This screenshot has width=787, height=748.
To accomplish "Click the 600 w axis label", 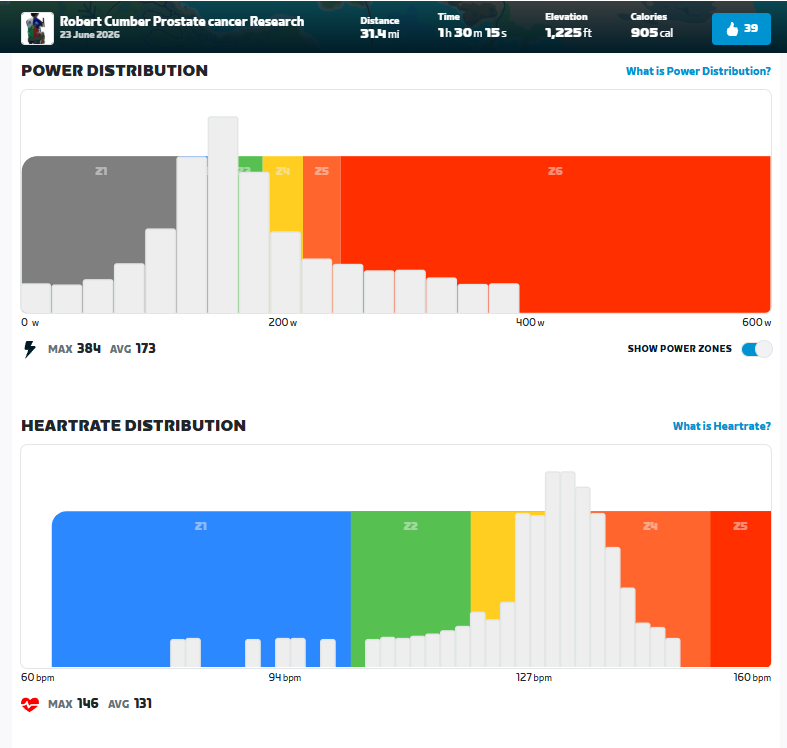I will 756,322.
